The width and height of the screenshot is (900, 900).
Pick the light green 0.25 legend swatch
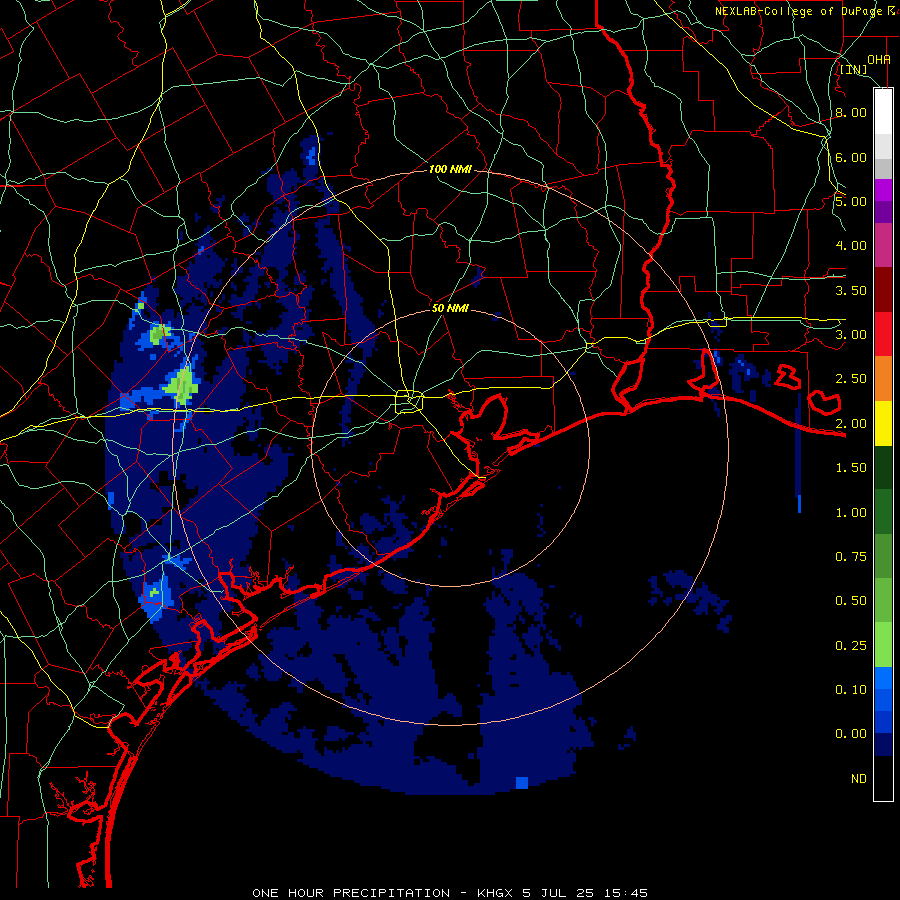pyautogui.click(x=883, y=645)
